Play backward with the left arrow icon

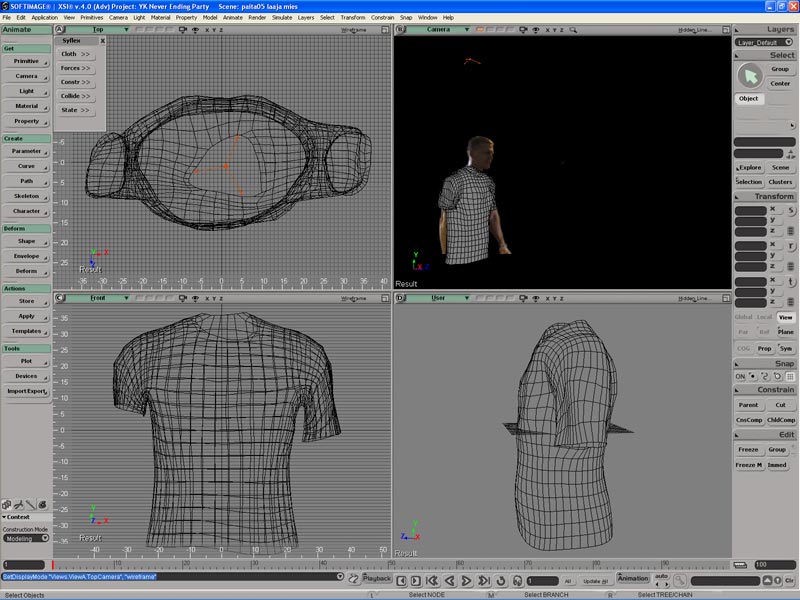[449, 581]
